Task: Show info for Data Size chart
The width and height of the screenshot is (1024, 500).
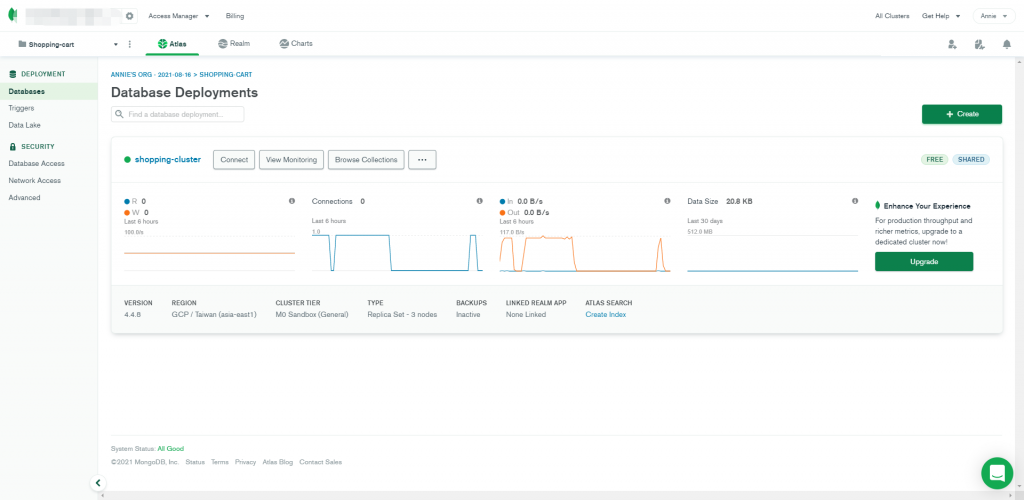Action: point(855,201)
